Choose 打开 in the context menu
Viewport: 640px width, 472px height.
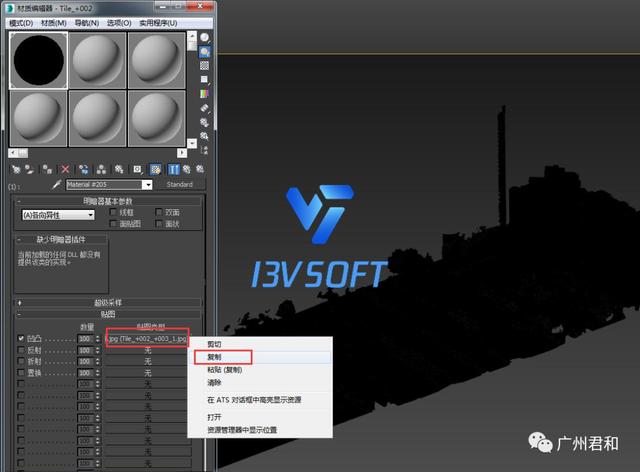pos(260,417)
